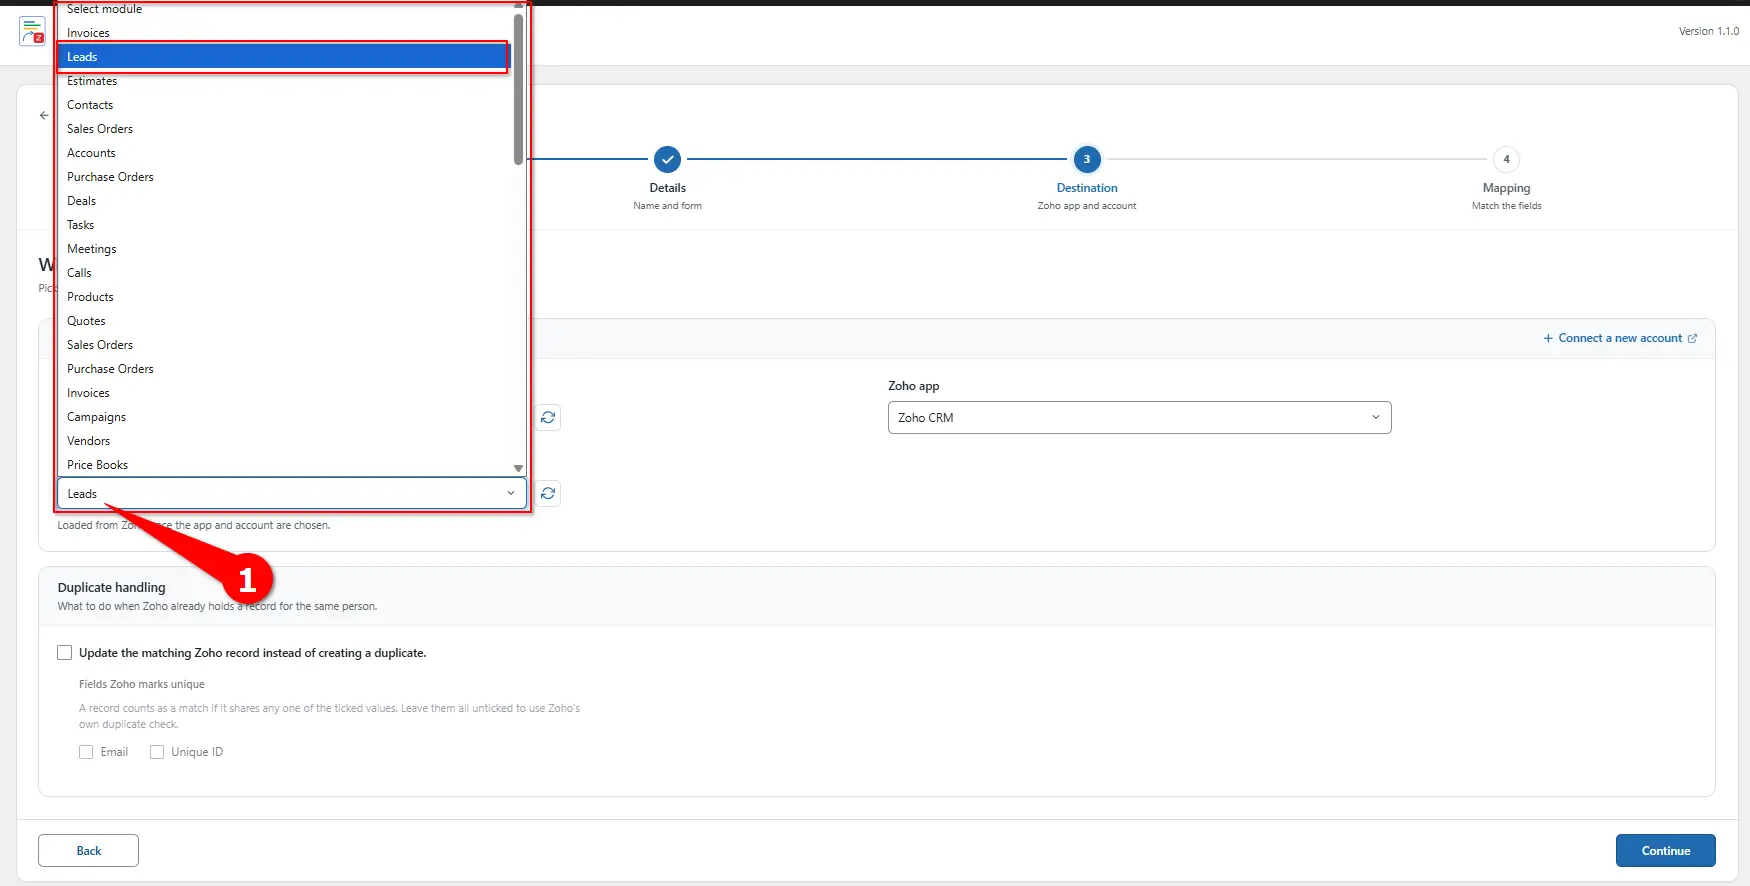Choose Accounts from the module list
1750x886 pixels.
[x=283, y=153]
